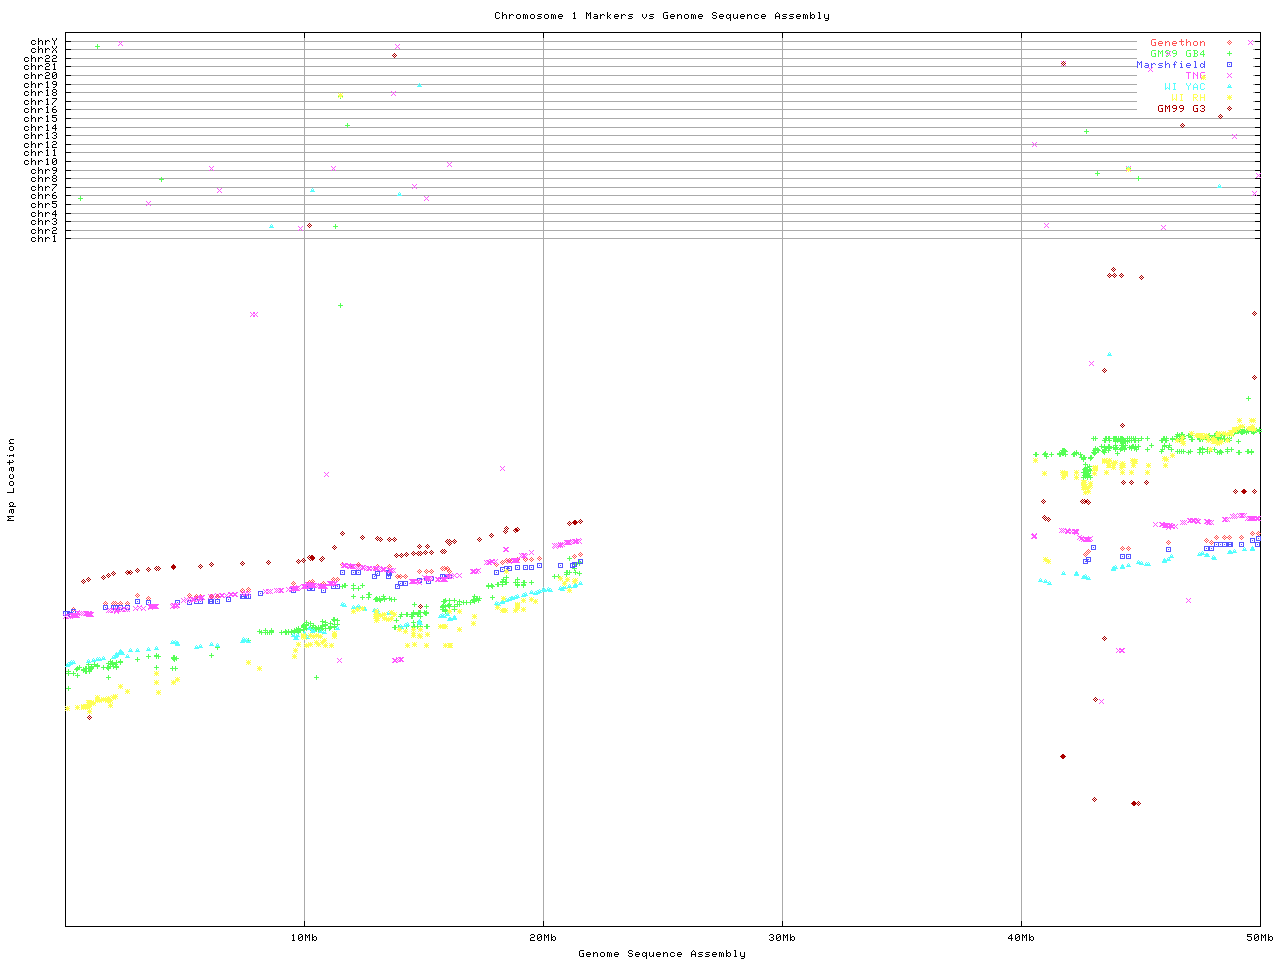
Task: Click the magenta X symbol beside TNG
Action: [1229, 76]
